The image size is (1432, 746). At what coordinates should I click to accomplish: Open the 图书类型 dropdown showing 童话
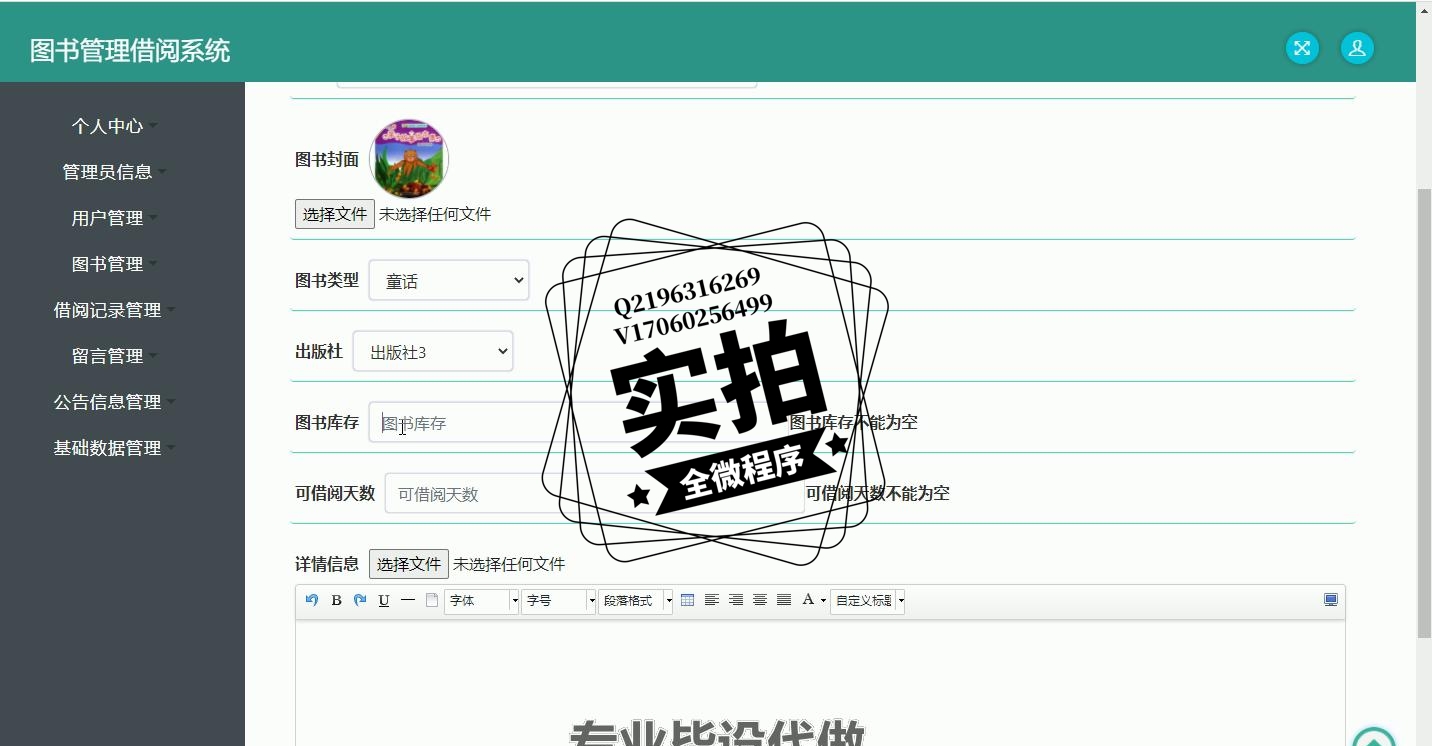coord(449,280)
